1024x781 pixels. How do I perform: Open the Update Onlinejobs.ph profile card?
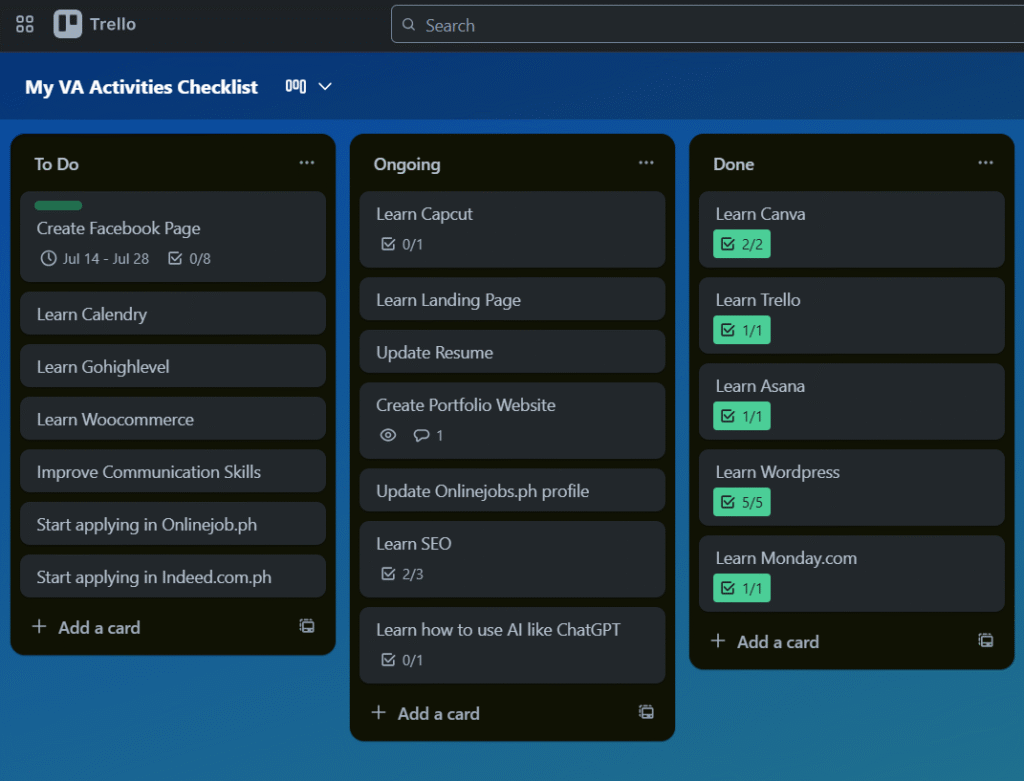(513, 490)
